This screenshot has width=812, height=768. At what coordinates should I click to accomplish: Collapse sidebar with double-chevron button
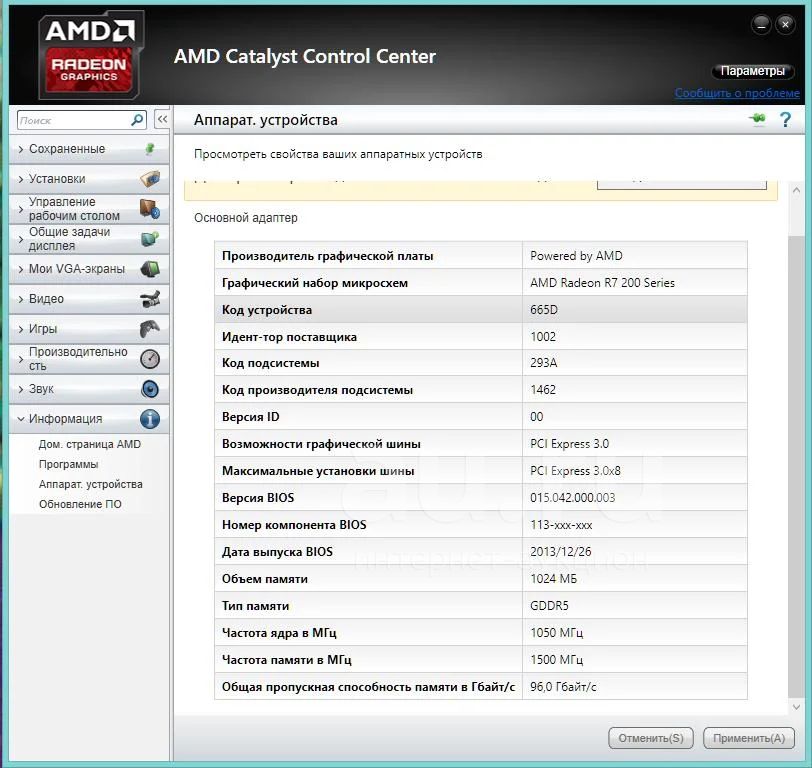pyautogui.click(x=162, y=119)
